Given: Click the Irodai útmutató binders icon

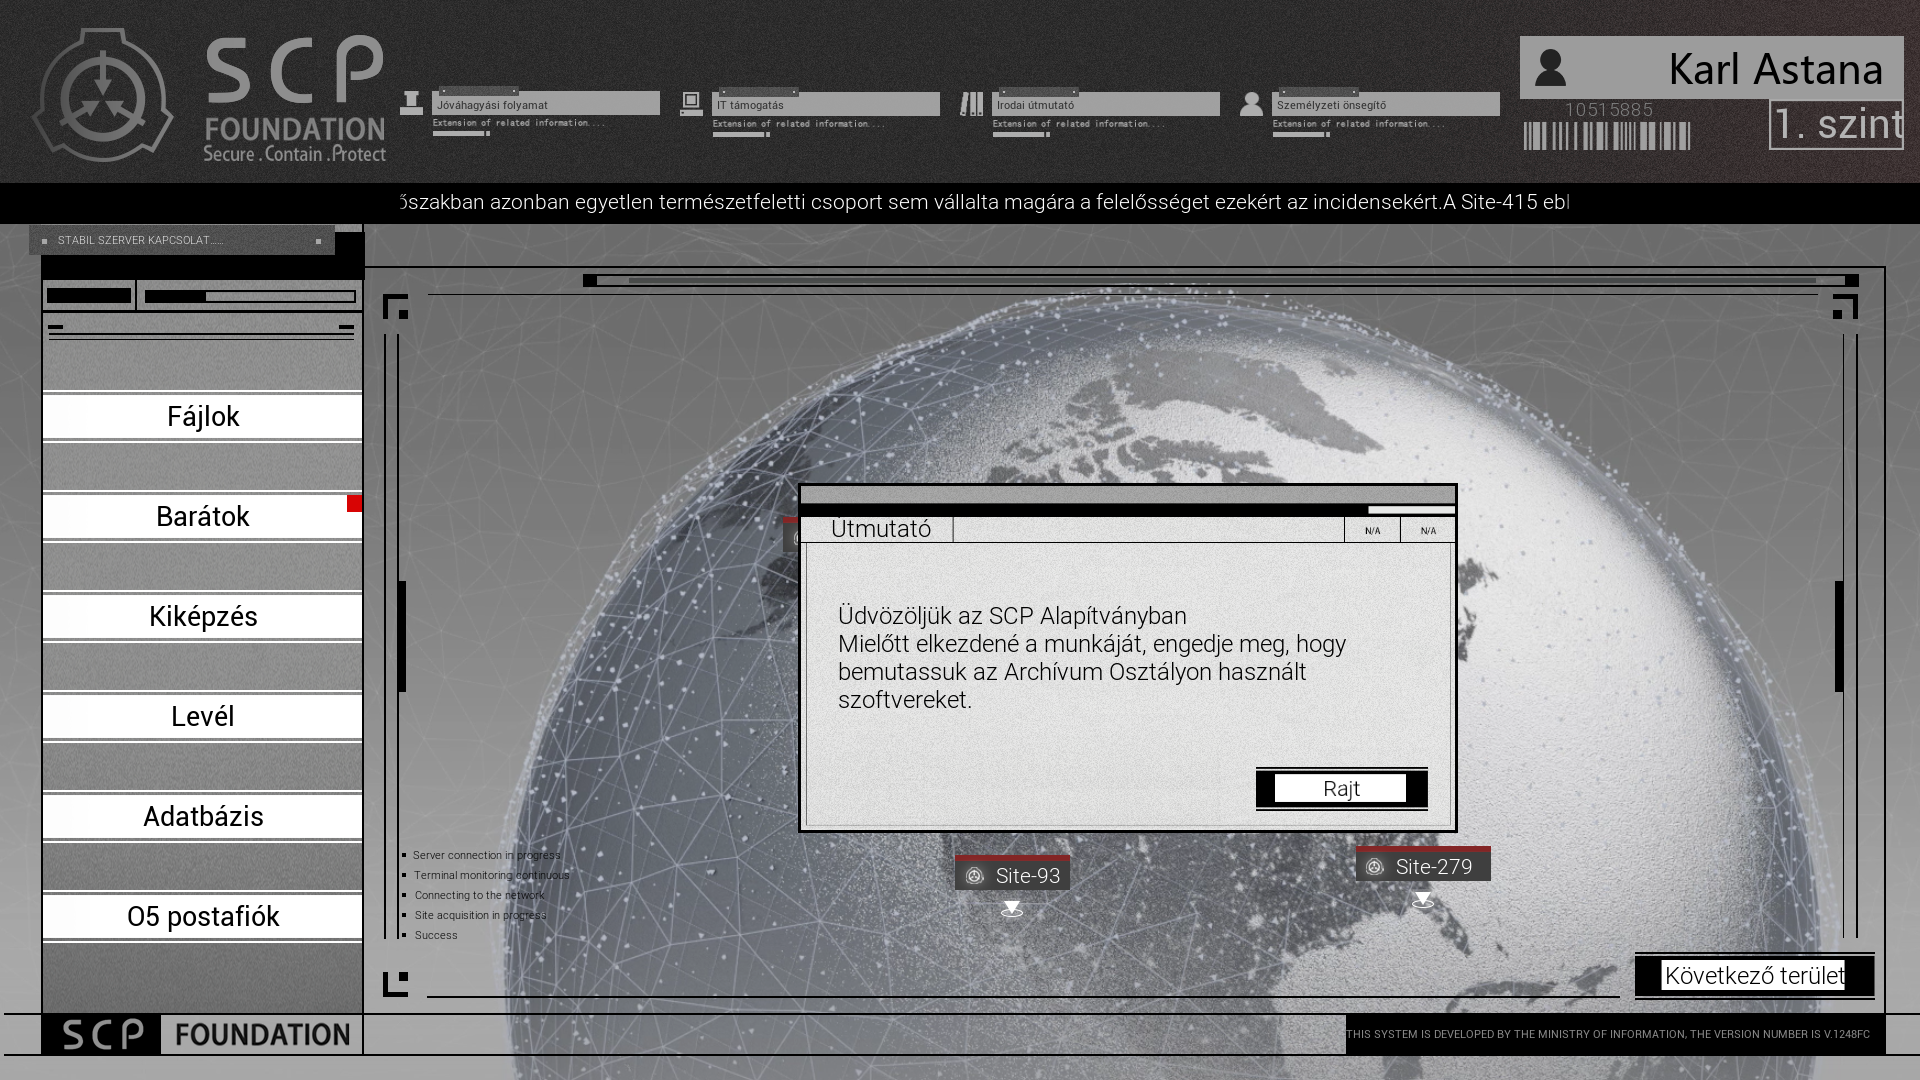Looking at the screenshot, I should tap(971, 104).
